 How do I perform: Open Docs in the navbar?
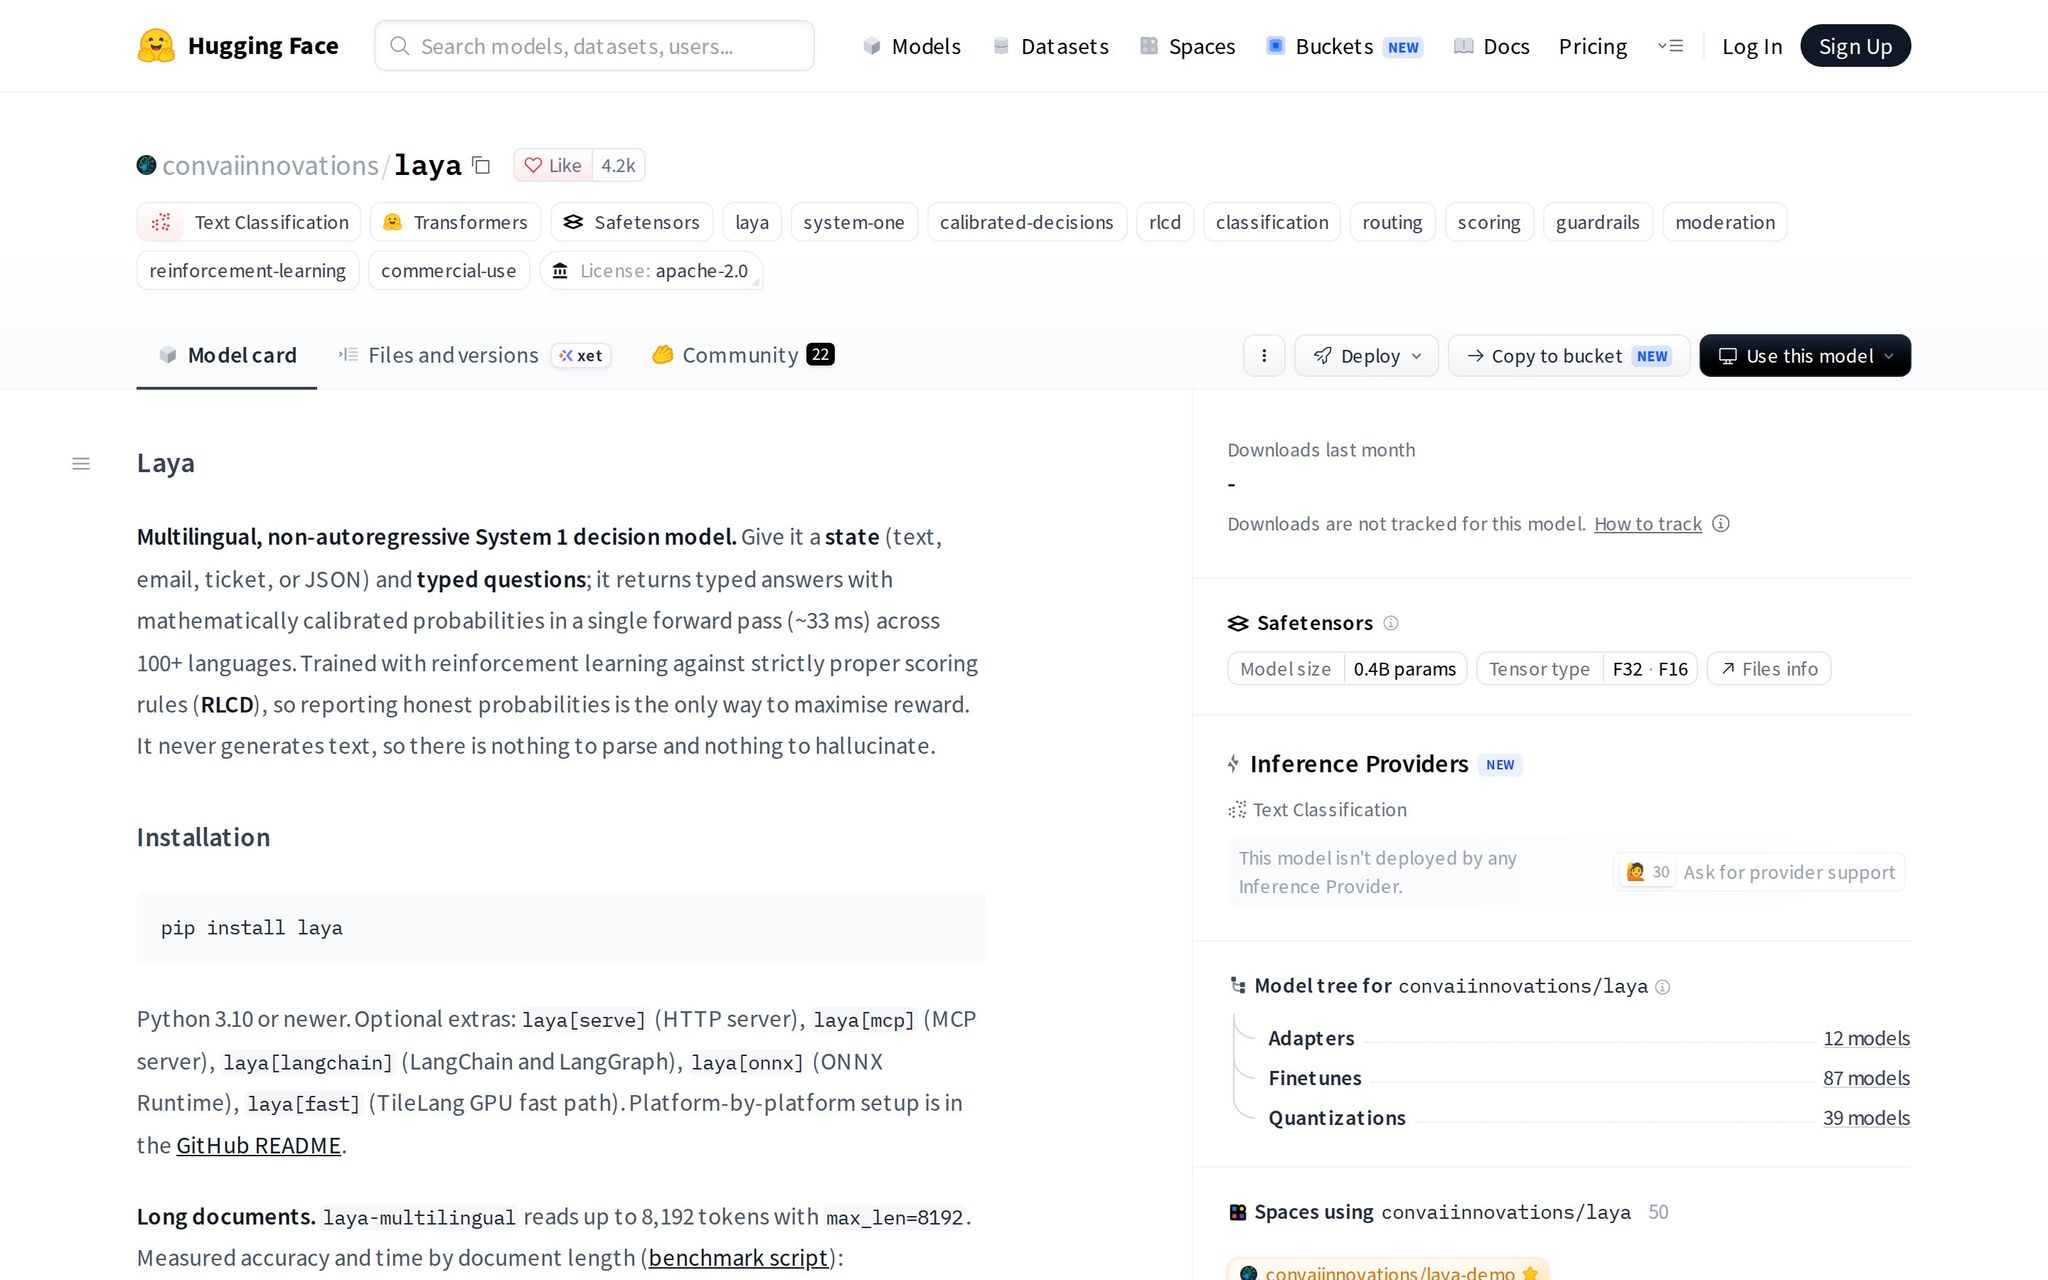pyautogui.click(x=1492, y=46)
